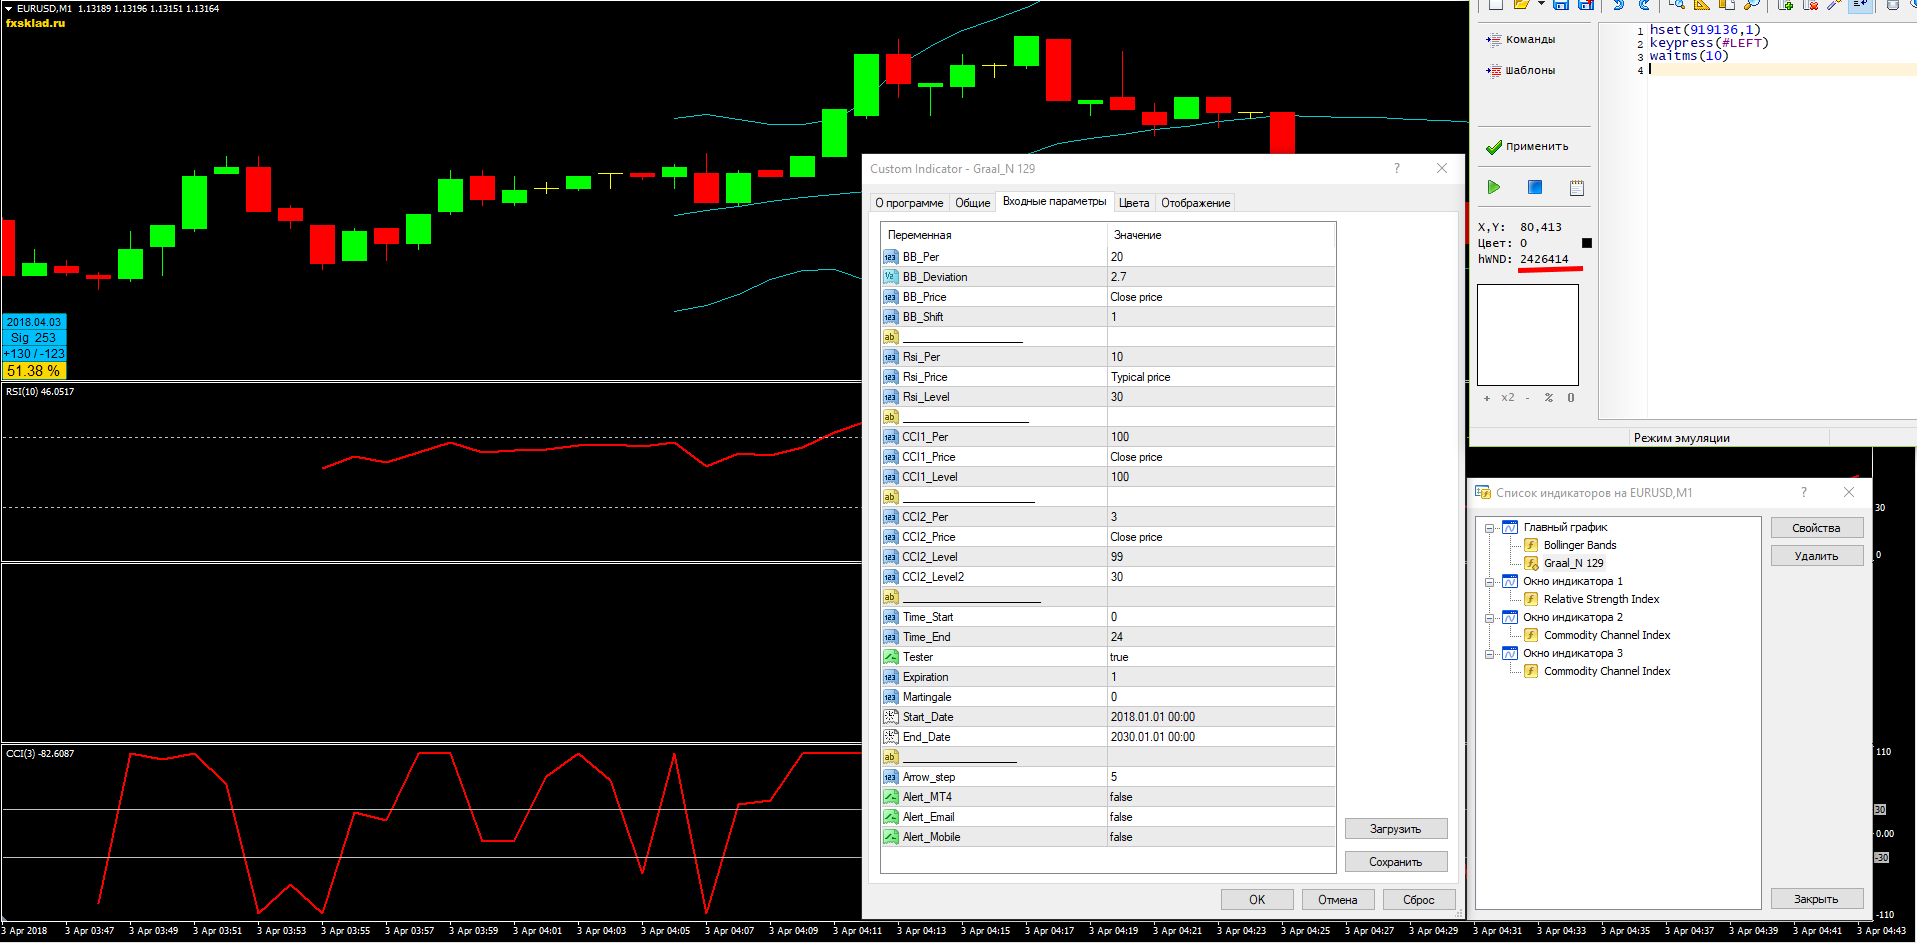The height and width of the screenshot is (943, 1917).
Task: Select the Входные параметры tab
Action: coord(1054,202)
